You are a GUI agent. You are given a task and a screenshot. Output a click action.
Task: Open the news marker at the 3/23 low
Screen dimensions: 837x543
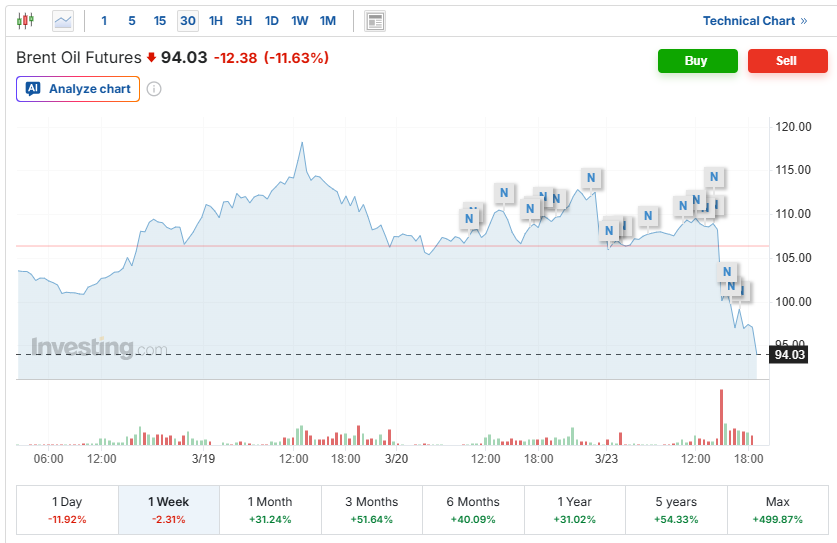click(x=608, y=231)
